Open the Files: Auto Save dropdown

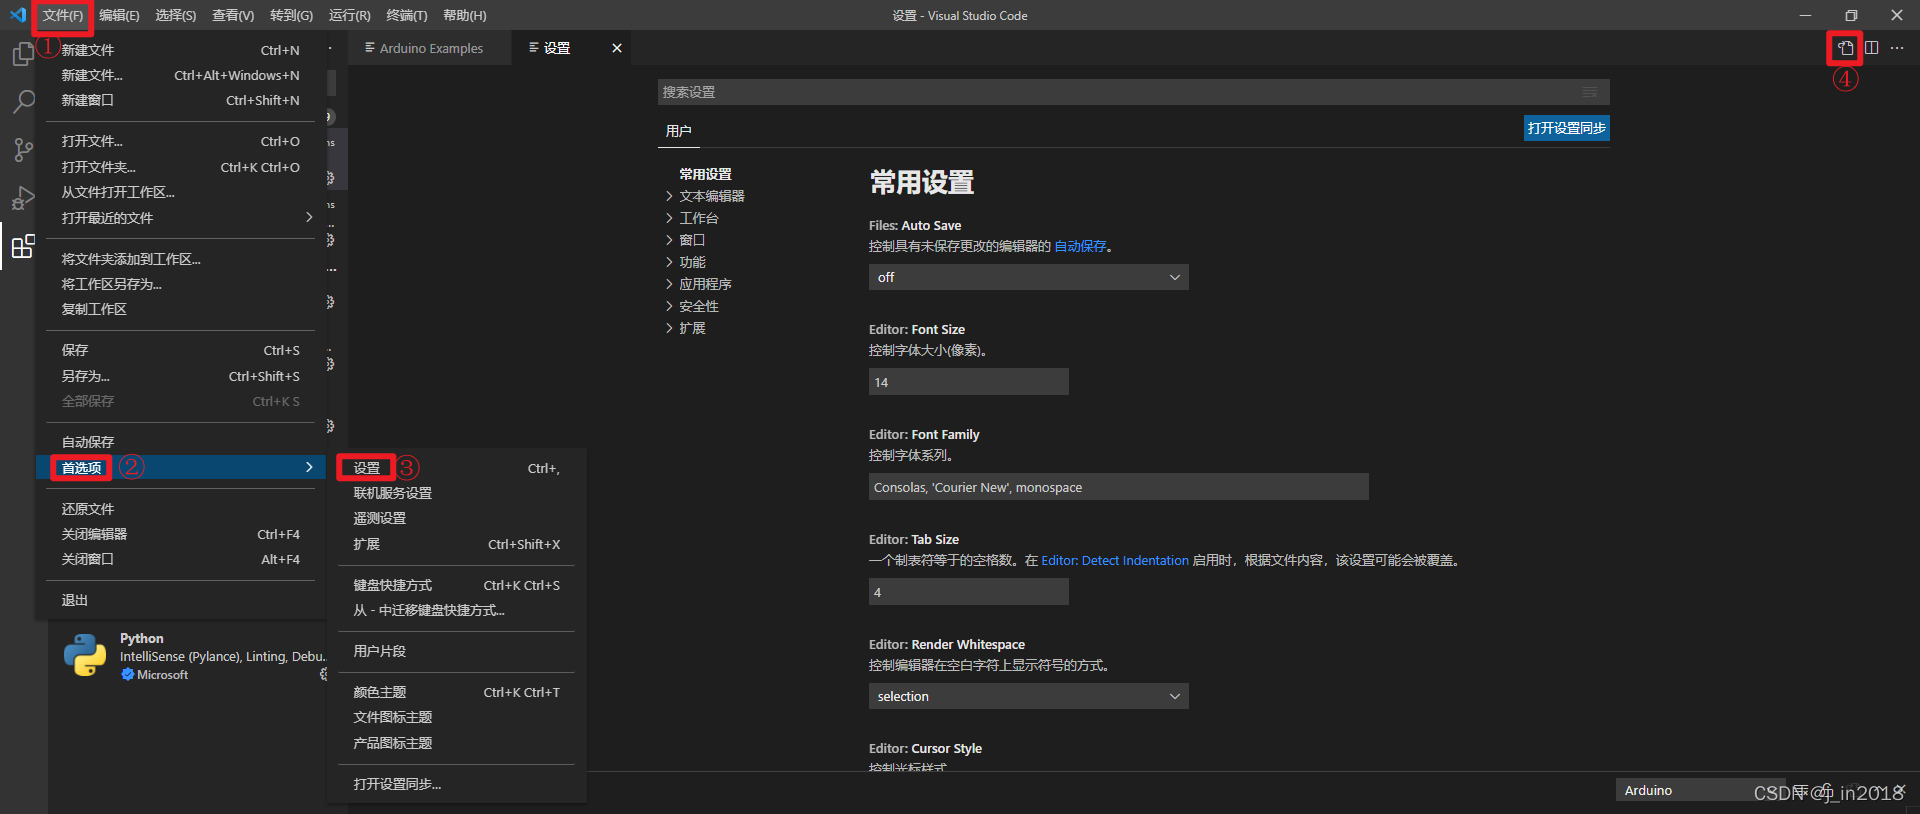pyautogui.click(x=1028, y=277)
